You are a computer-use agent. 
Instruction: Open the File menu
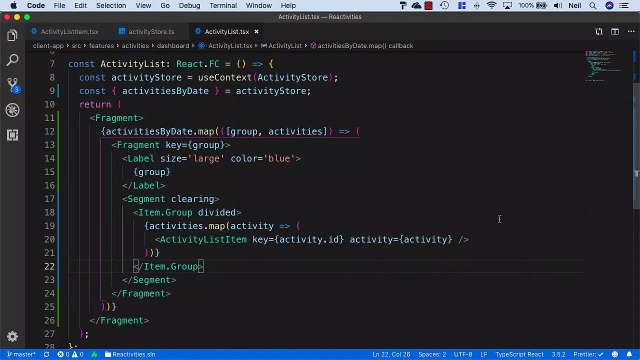(59, 5)
